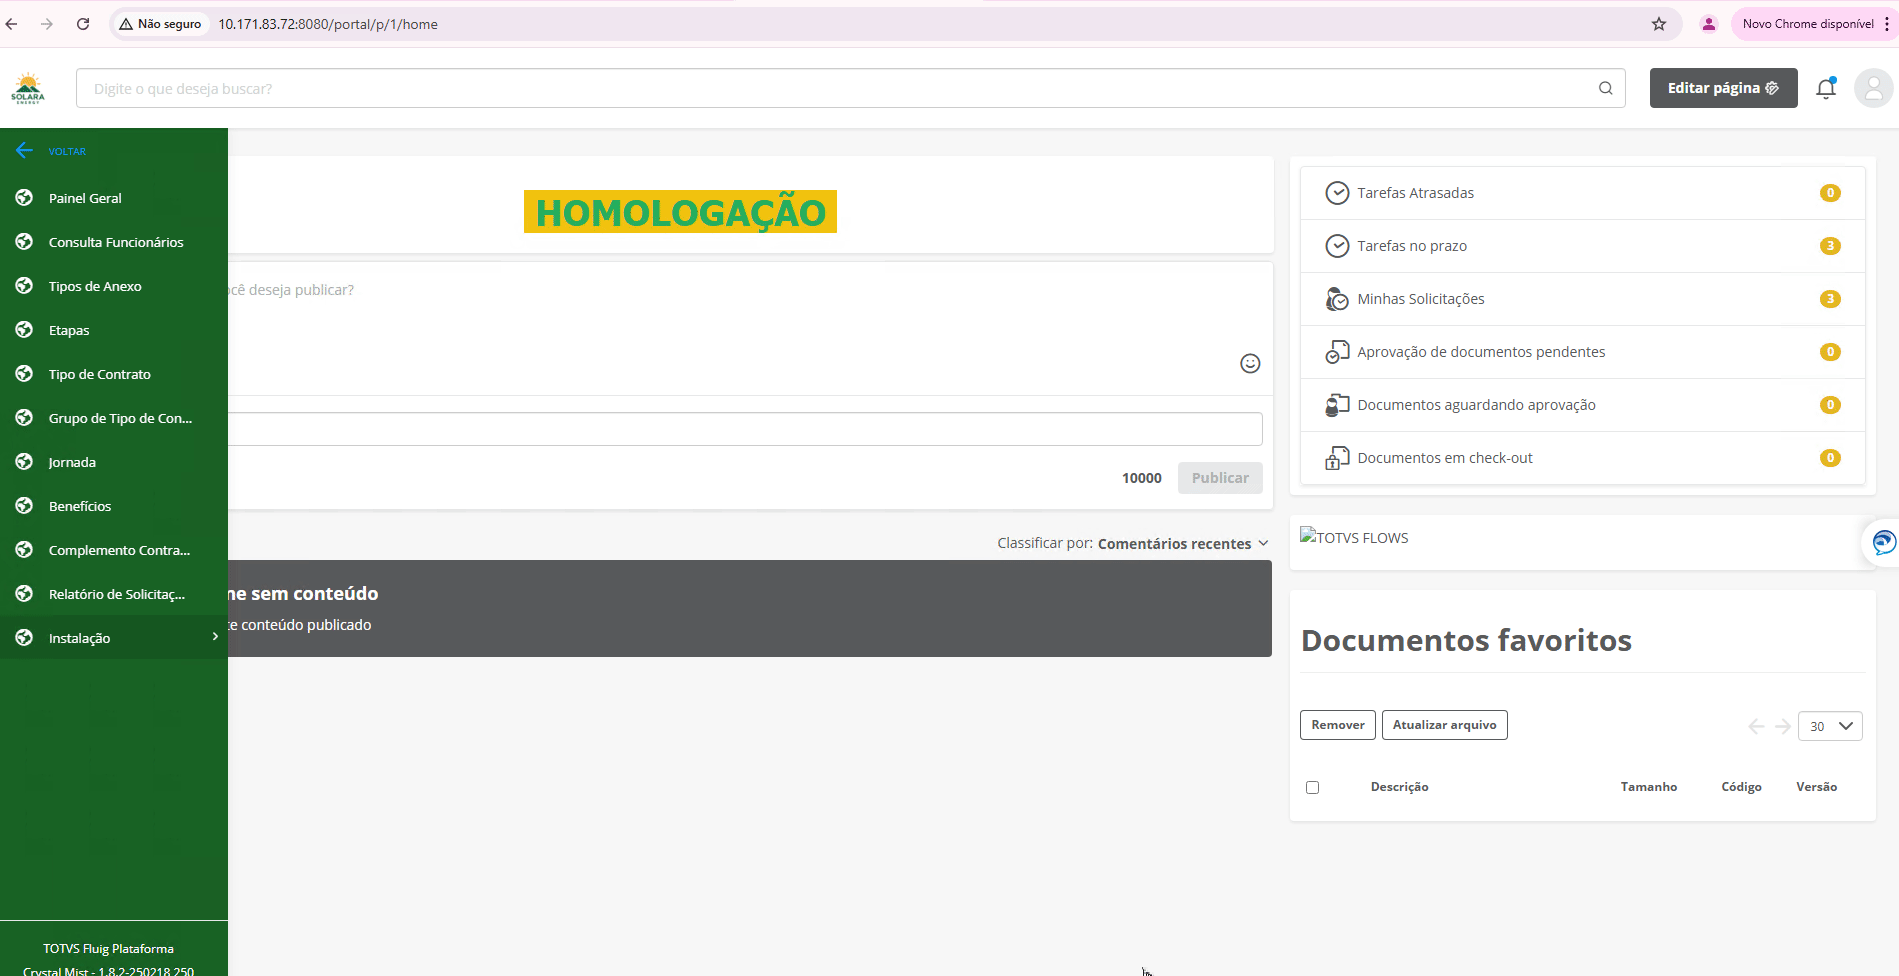Open Complemento Contra... menu item
This screenshot has height=976, width=1899.
[119, 550]
